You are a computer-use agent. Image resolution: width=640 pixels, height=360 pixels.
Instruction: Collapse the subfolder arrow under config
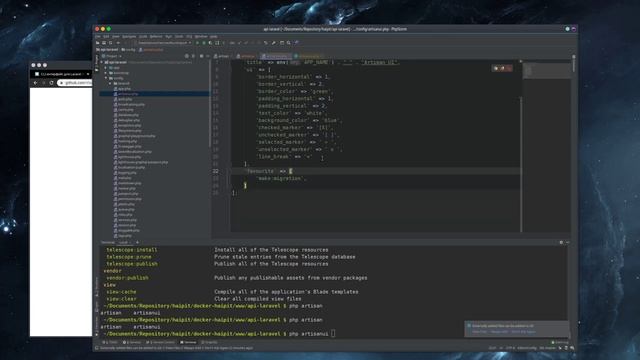click(110, 83)
